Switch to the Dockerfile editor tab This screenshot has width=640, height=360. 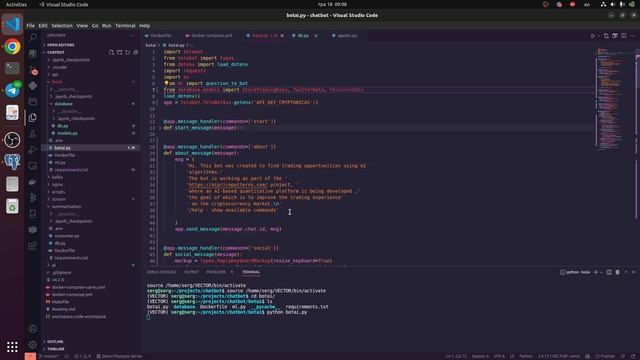[161, 36]
